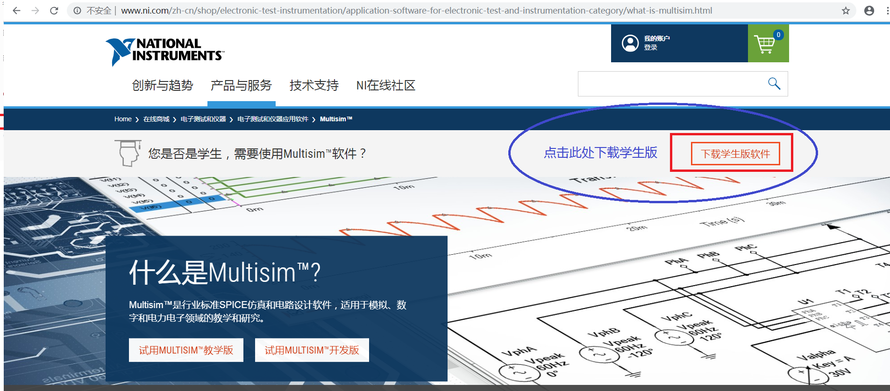Screen dimensions: 890x391
Task: Click the Multisim breadcrumb item
Action: pos(336,119)
